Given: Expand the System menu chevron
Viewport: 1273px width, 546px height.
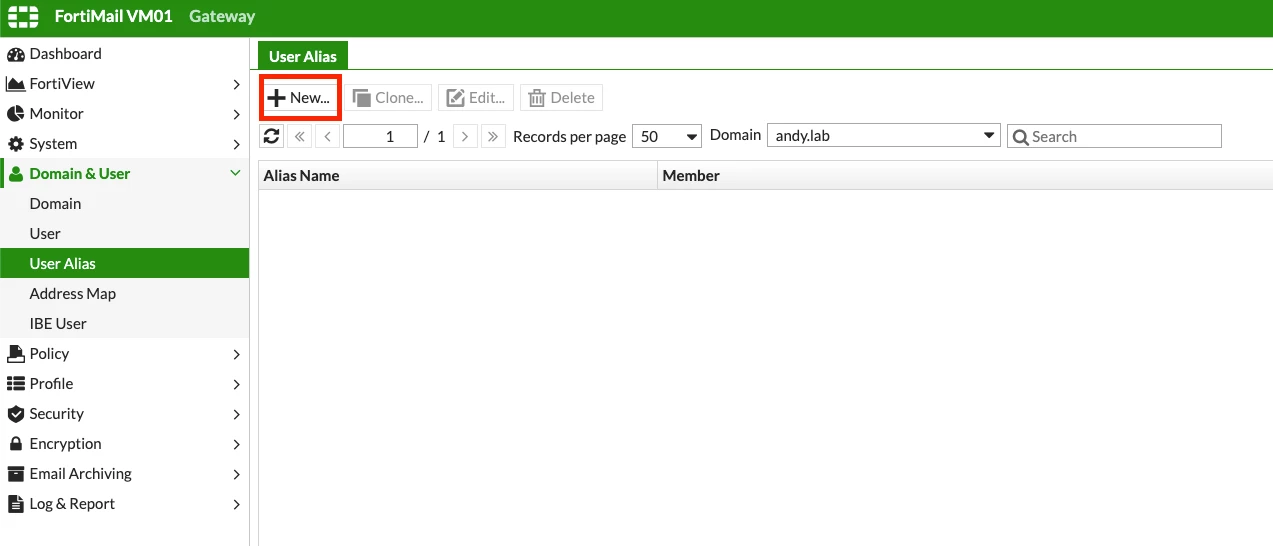Looking at the screenshot, I should tap(236, 144).
